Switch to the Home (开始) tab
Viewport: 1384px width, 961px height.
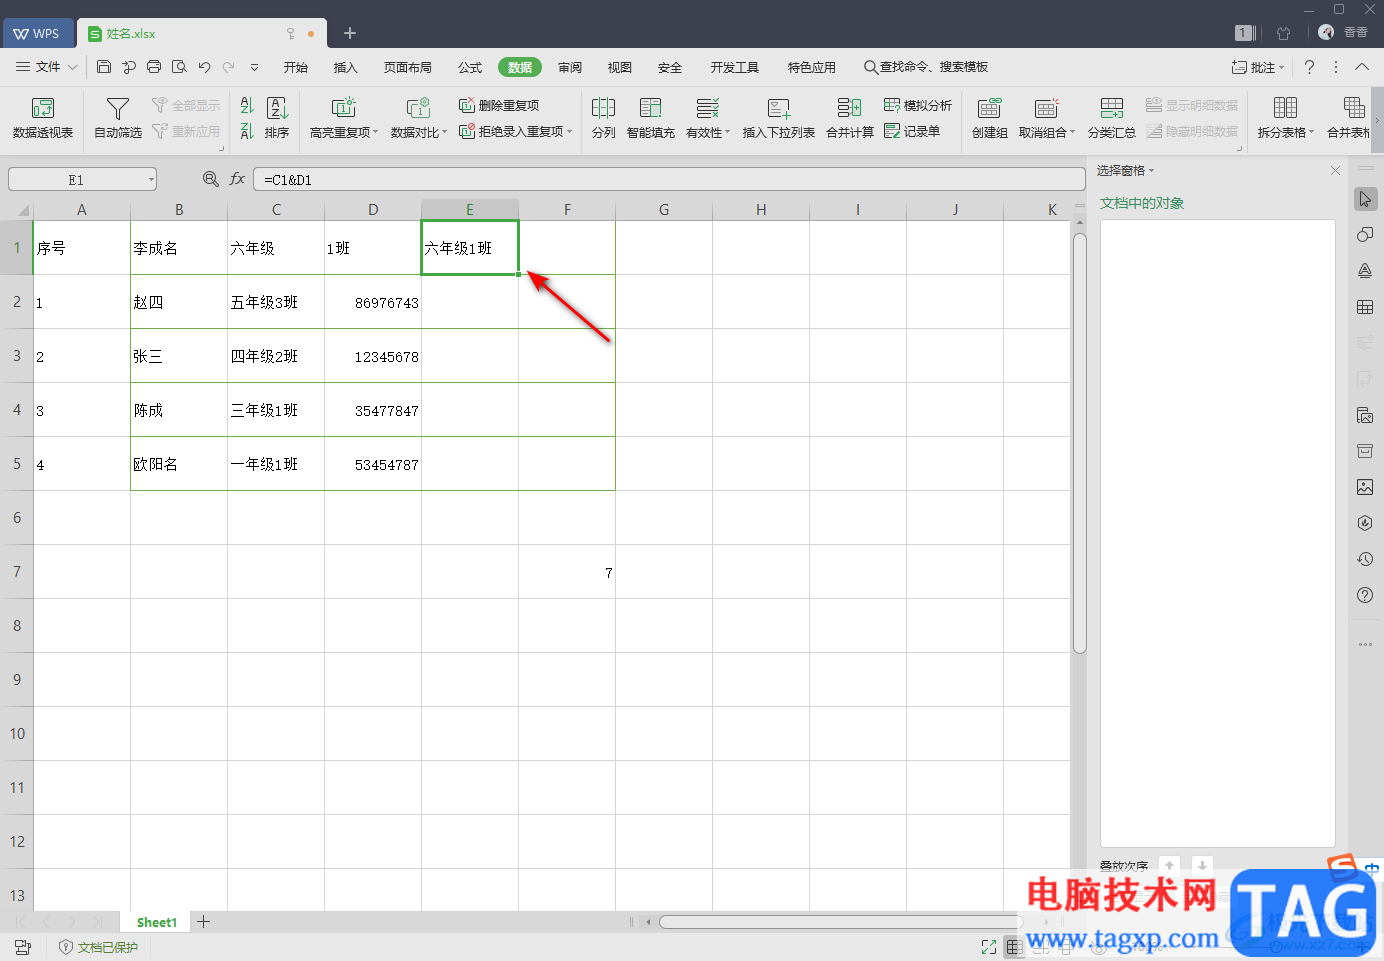(296, 67)
